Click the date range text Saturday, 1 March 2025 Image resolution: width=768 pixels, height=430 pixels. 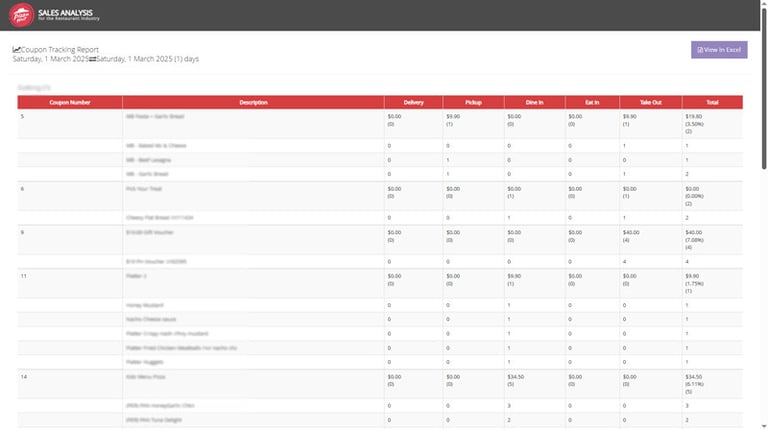[x=106, y=59]
